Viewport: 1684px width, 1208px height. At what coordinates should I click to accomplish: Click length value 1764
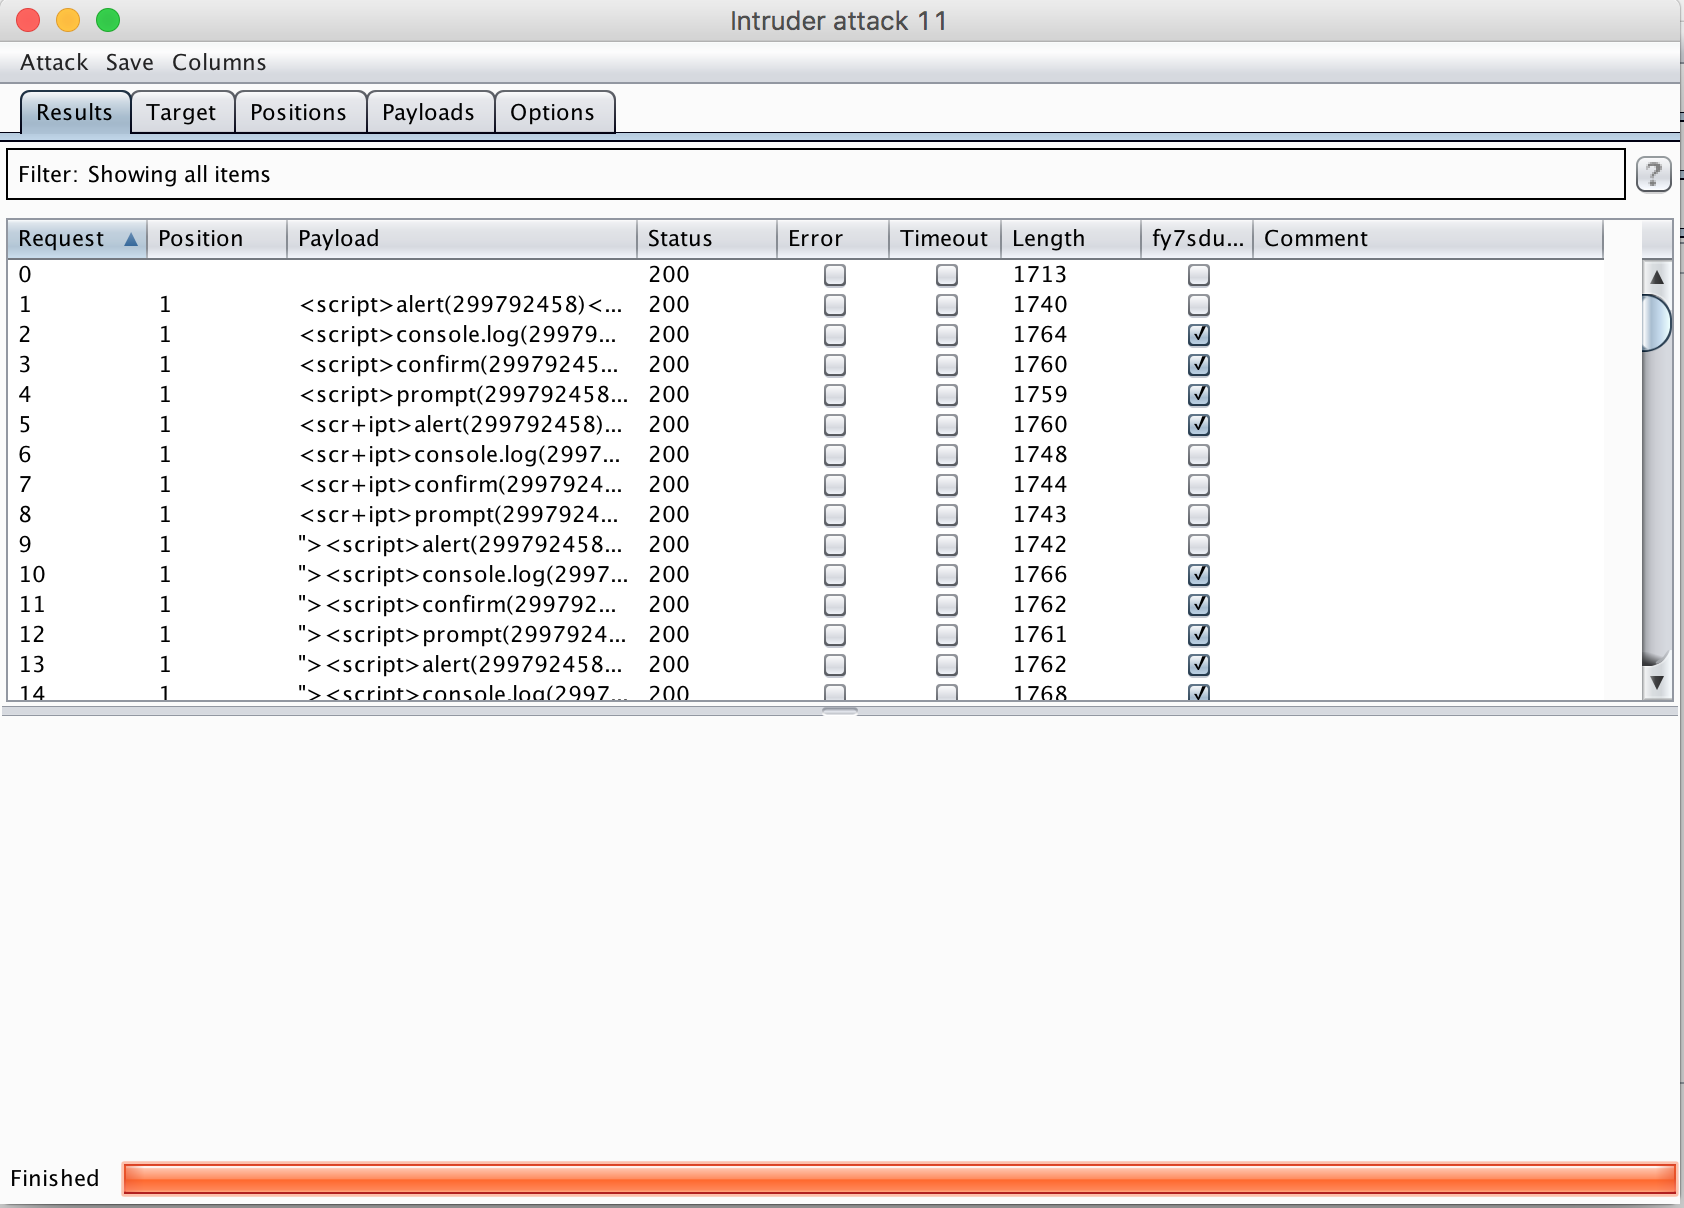pyautogui.click(x=1040, y=335)
